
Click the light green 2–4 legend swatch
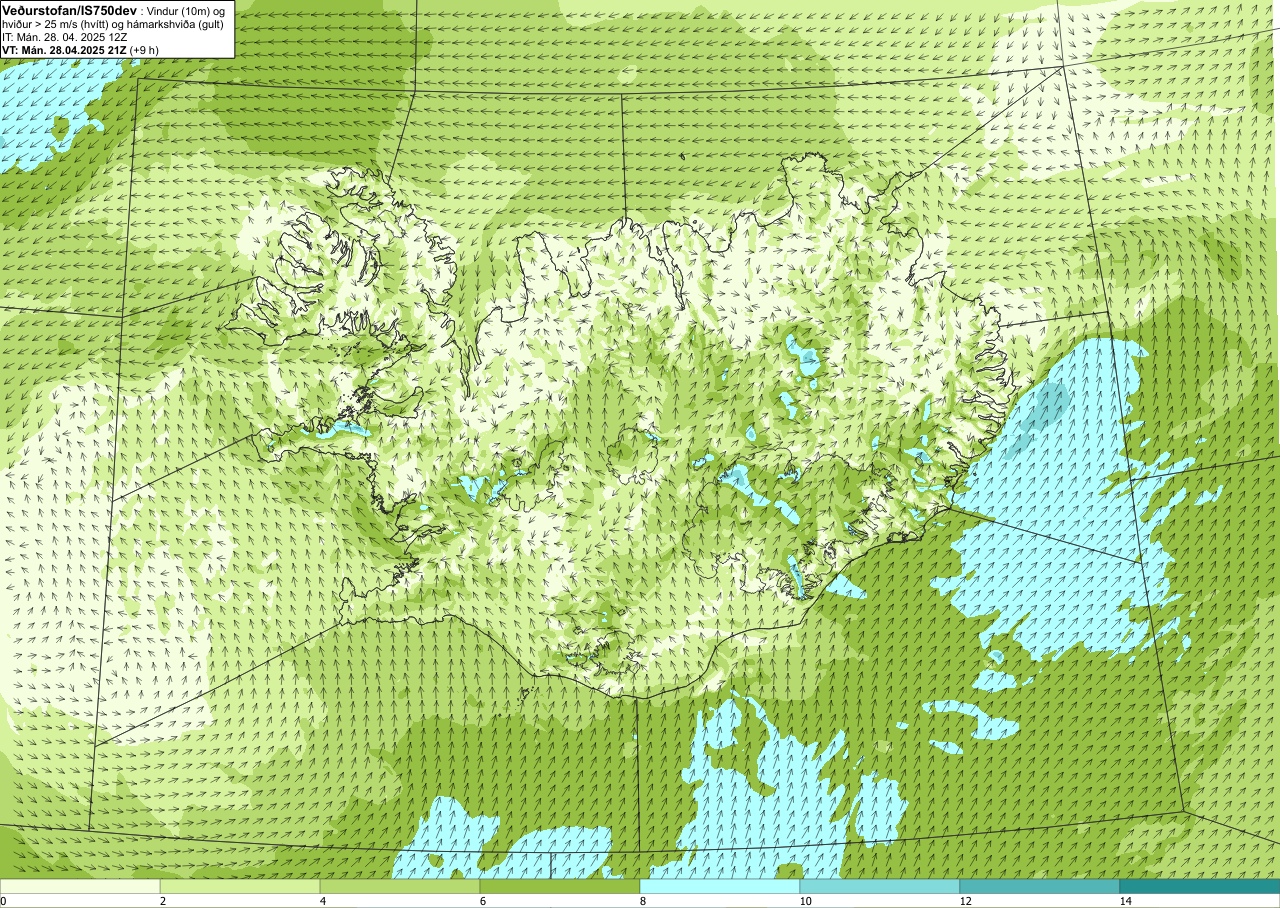coord(240,886)
